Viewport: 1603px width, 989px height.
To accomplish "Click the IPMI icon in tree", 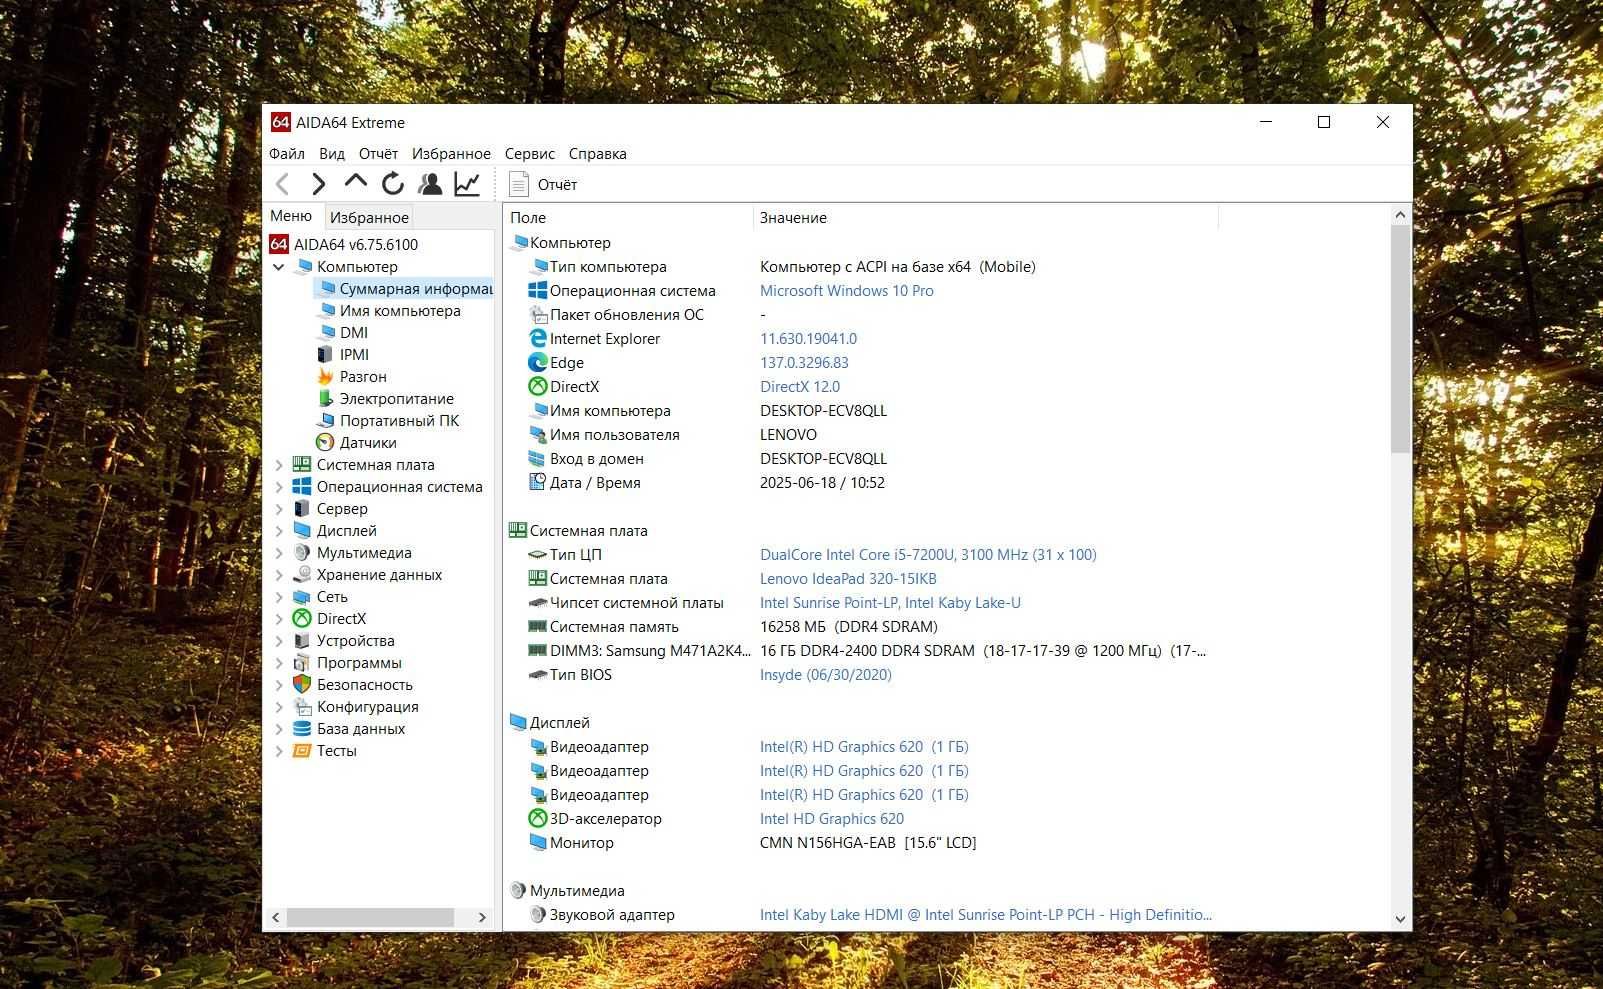I will tap(325, 354).
